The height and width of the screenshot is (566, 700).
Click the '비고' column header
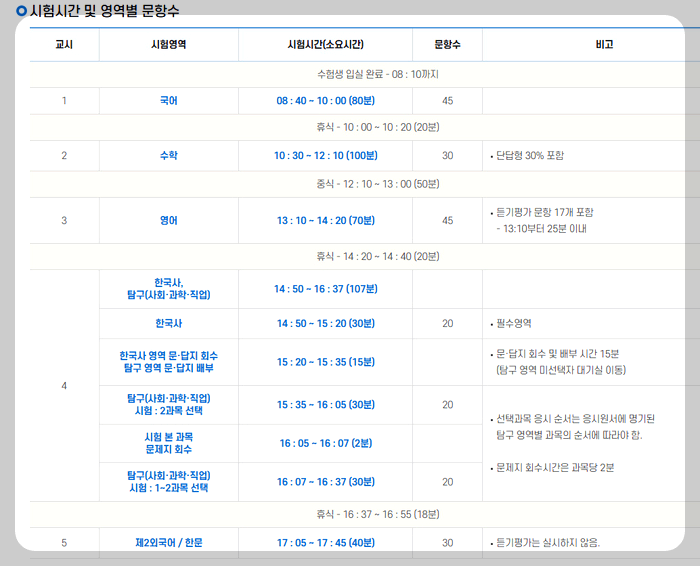click(604, 45)
